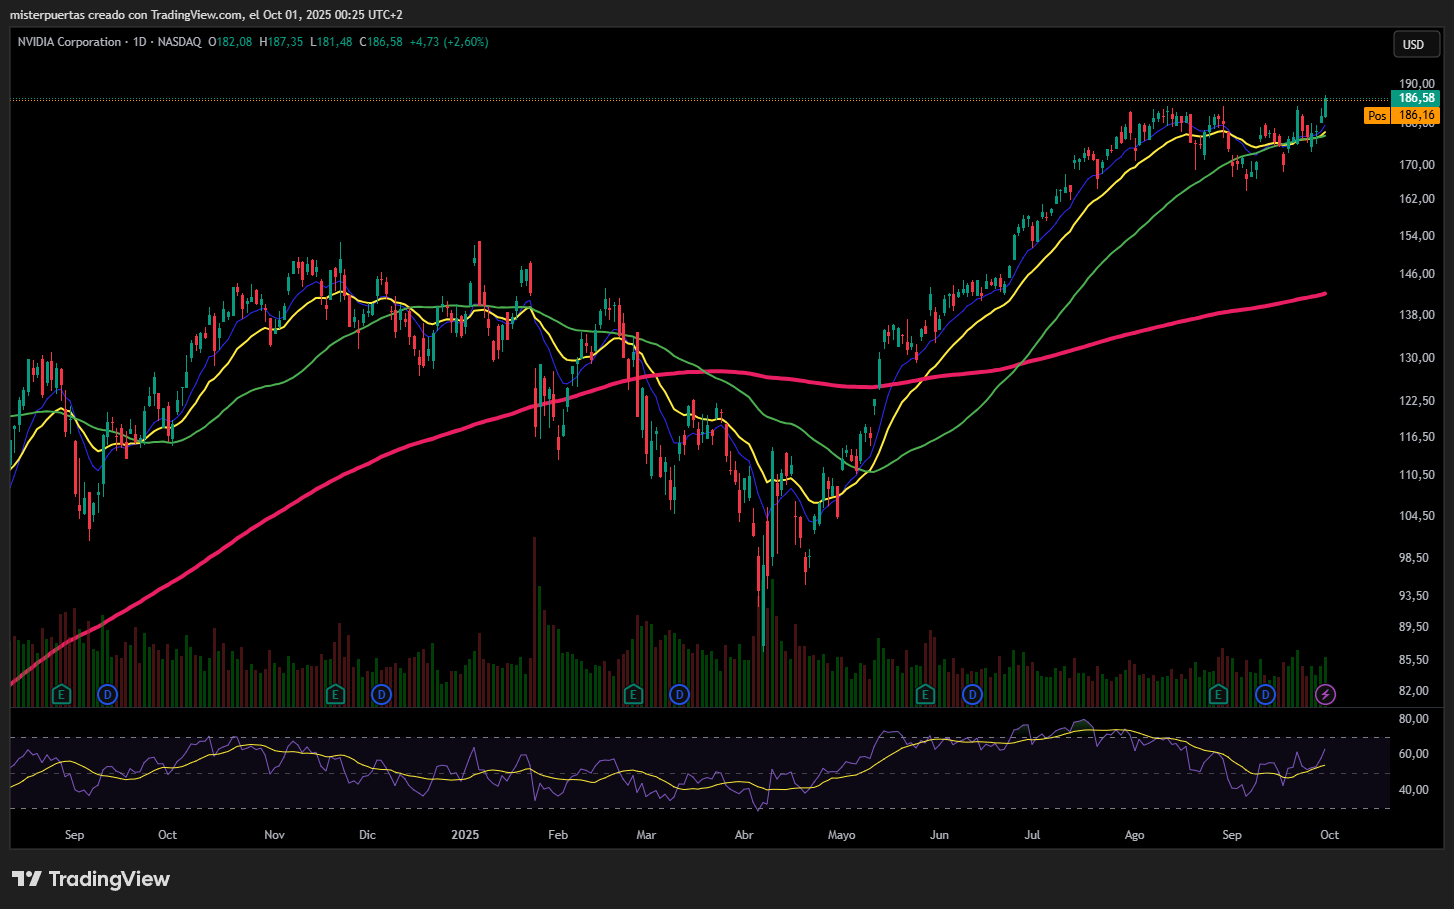Open the dividend D marker after Sep 2025
This screenshot has width=1454, height=909.
click(x=1266, y=694)
